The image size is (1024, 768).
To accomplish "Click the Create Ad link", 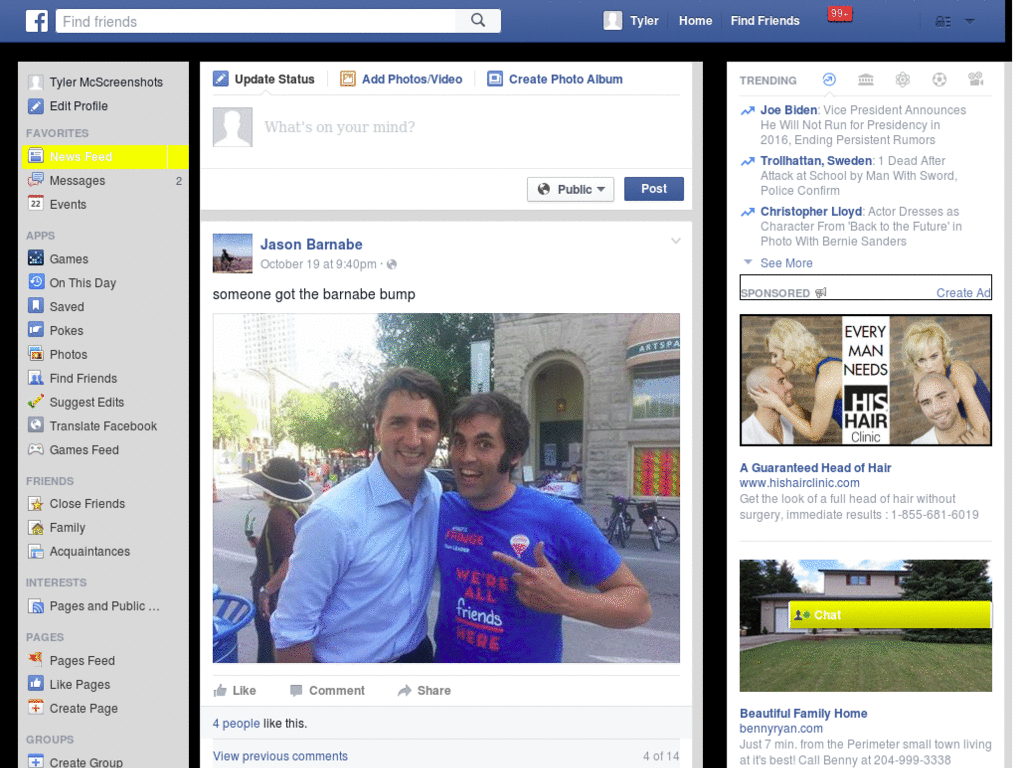I will point(963,293).
